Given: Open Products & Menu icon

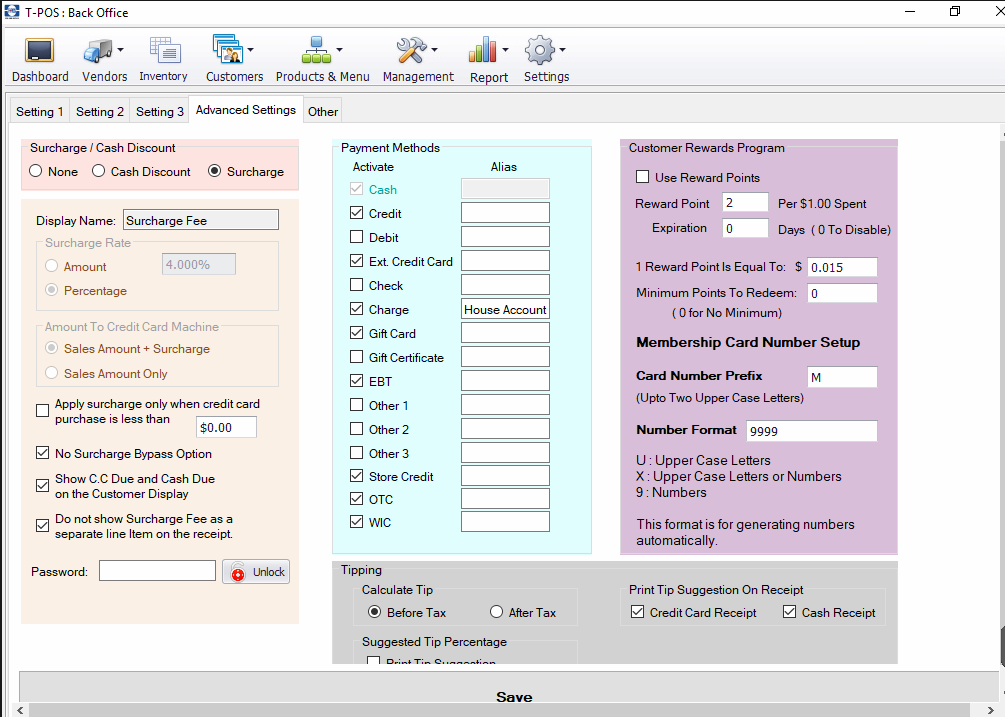Looking at the screenshot, I should 316,50.
